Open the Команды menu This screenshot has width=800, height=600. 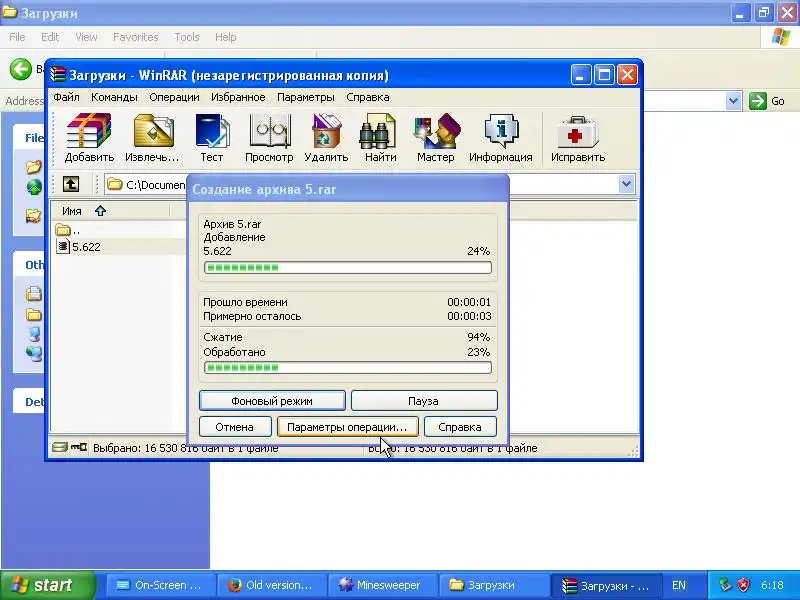[114, 97]
